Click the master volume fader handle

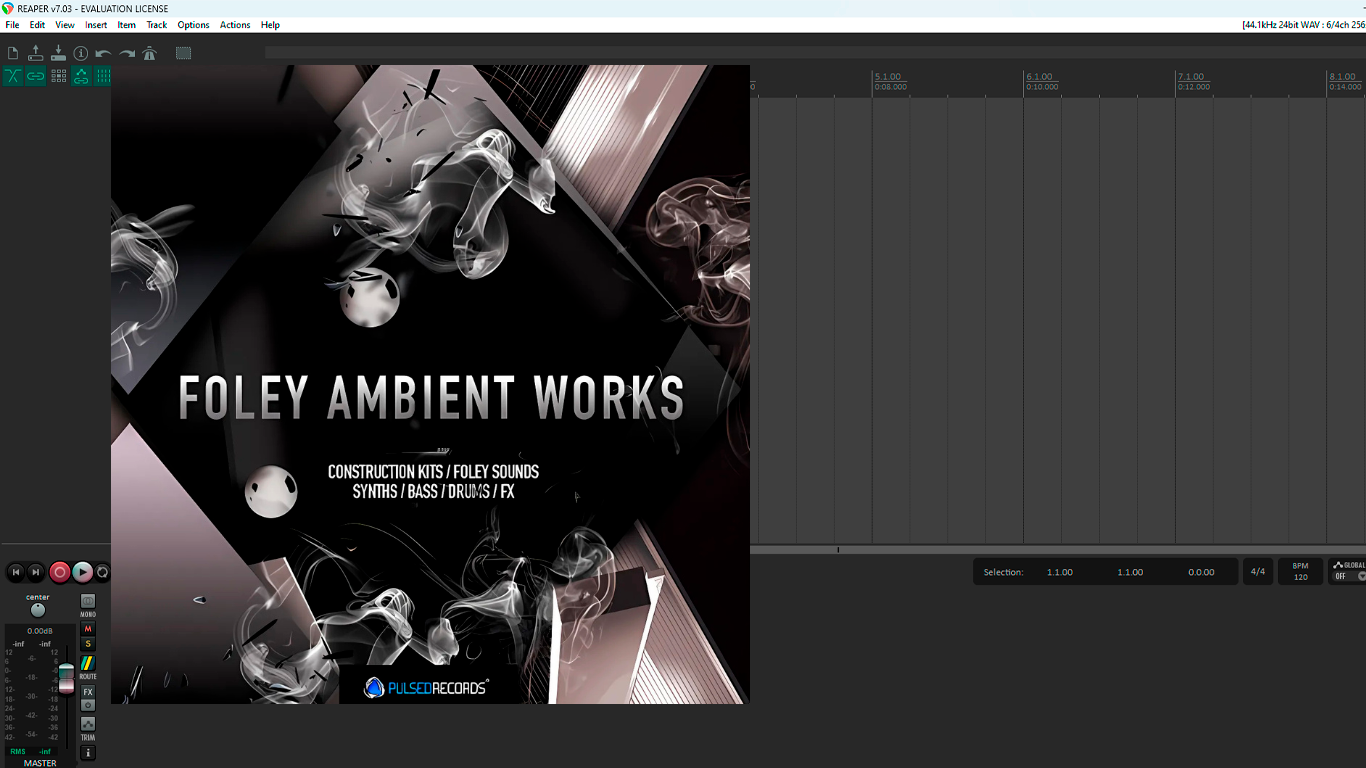click(x=66, y=678)
